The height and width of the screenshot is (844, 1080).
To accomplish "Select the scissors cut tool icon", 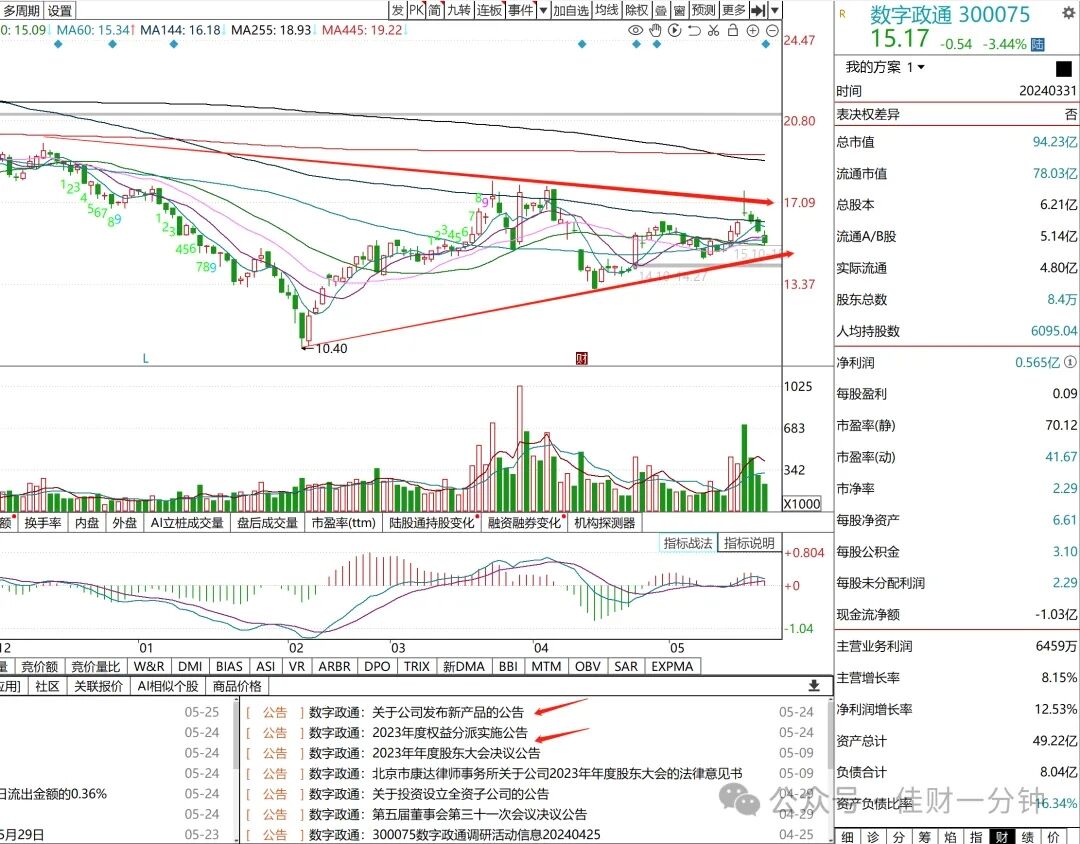I will 714,30.
